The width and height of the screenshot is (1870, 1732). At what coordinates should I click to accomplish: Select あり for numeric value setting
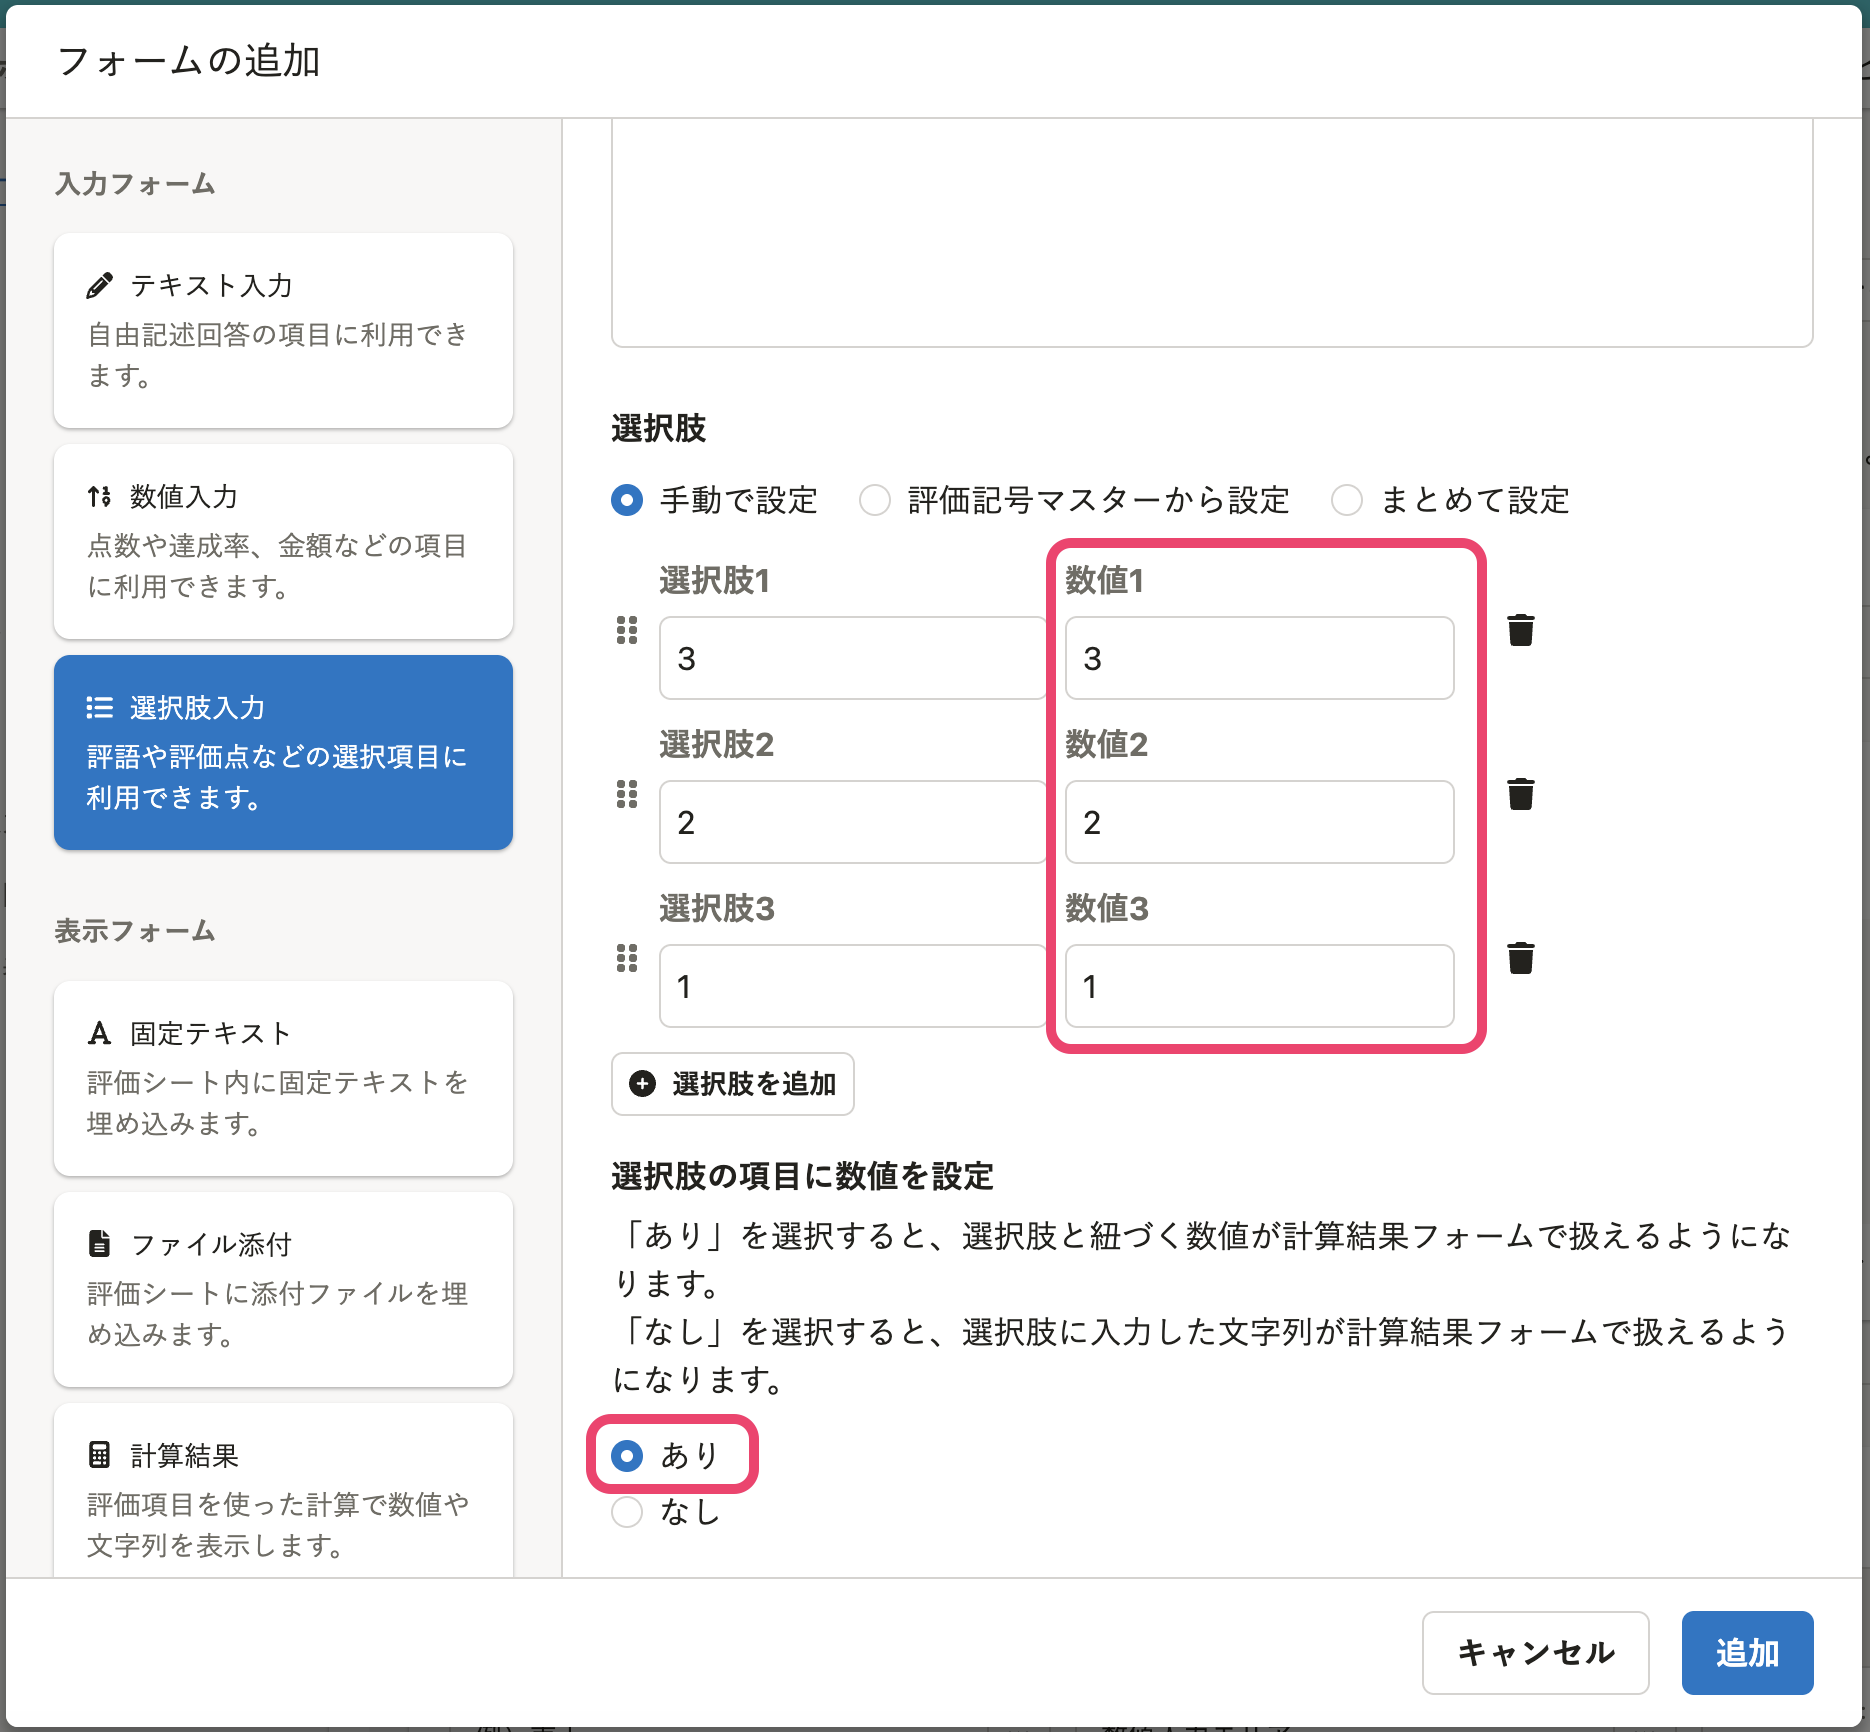(627, 1455)
